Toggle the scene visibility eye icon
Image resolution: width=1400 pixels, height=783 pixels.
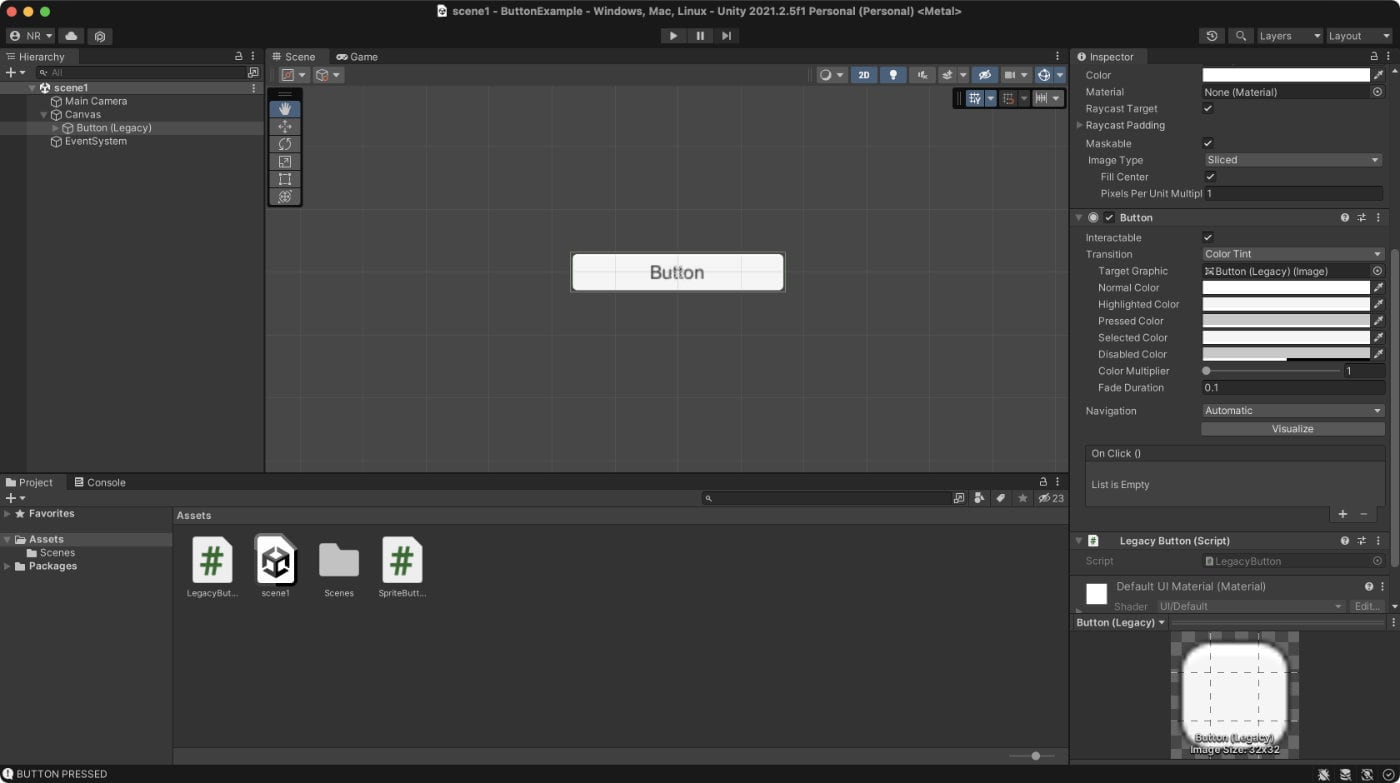click(x=985, y=74)
